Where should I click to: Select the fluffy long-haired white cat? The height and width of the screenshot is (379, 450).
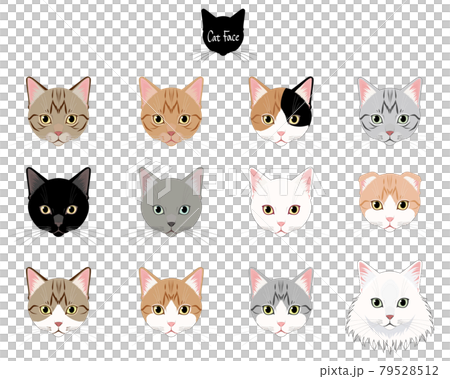coord(390,306)
